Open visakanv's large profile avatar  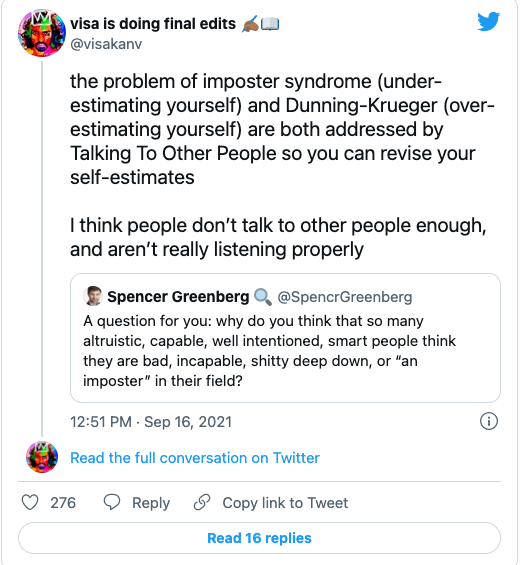pyautogui.click(x=42, y=33)
